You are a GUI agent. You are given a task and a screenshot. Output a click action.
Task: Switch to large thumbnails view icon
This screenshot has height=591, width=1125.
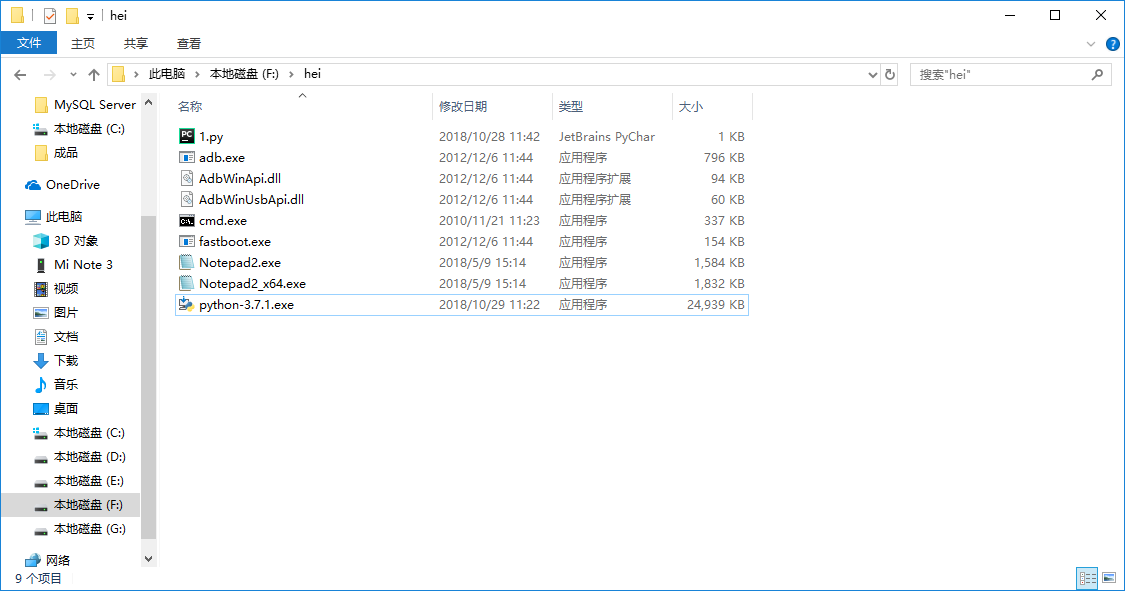tap(1109, 577)
